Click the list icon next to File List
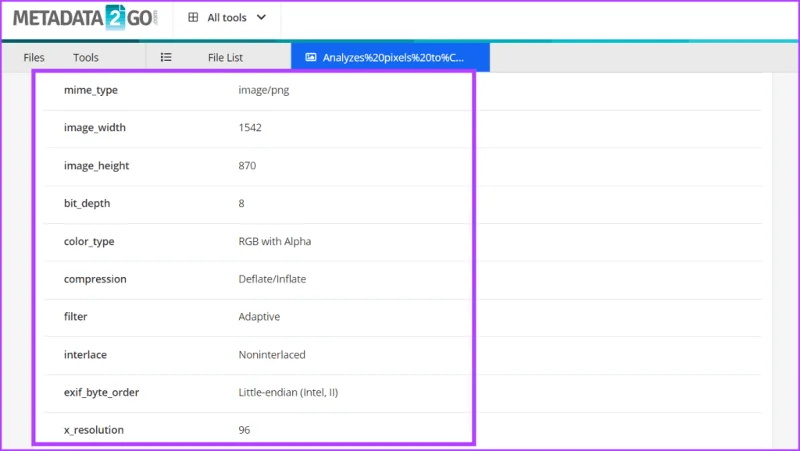This screenshot has height=451, width=800. pos(166,57)
